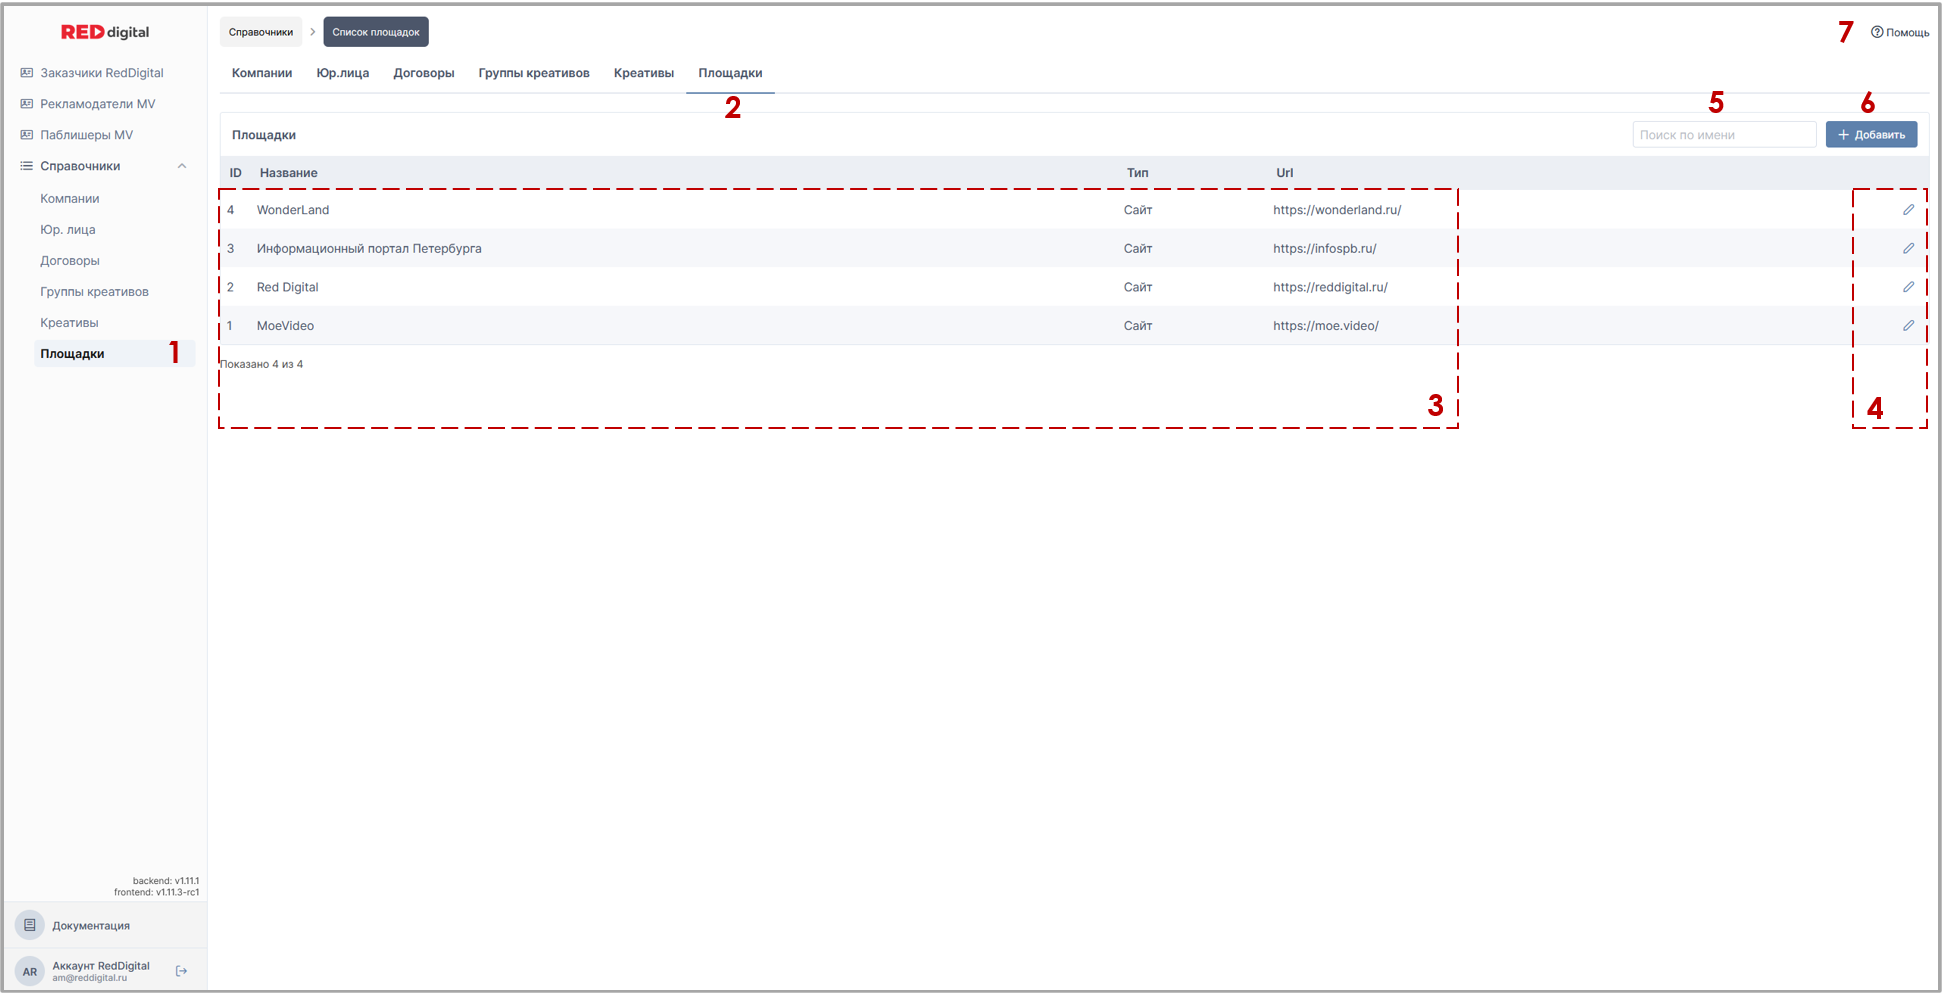Switch to Группы креативов tab
Viewport: 1945px width, 994px height.
534,73
